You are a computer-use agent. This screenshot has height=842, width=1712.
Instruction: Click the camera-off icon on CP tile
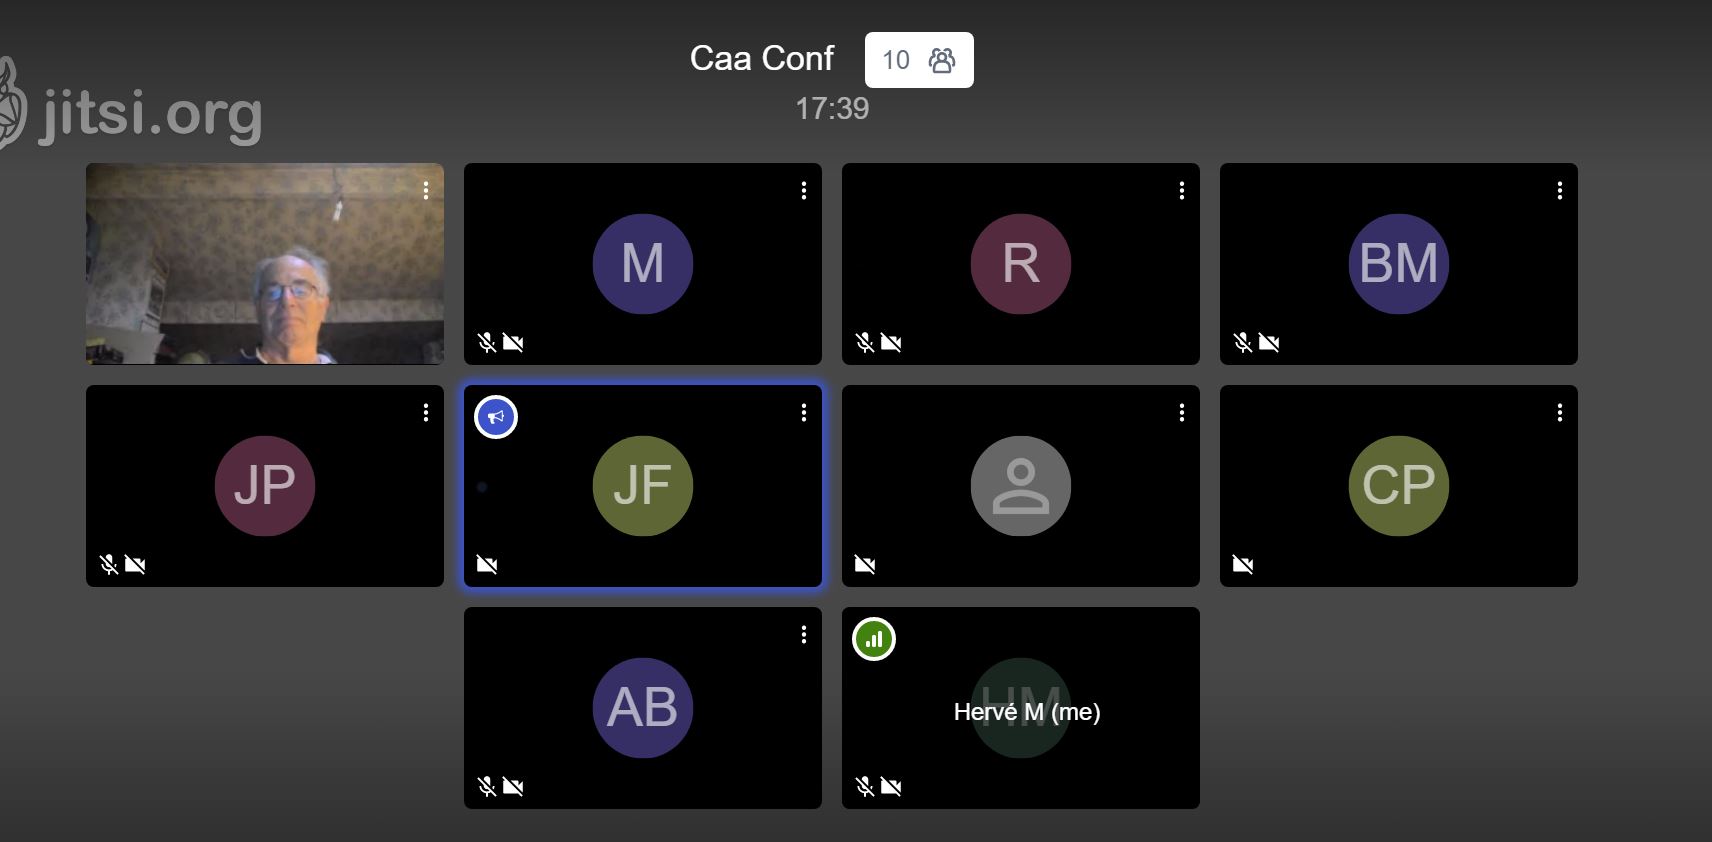point(1243,565)
